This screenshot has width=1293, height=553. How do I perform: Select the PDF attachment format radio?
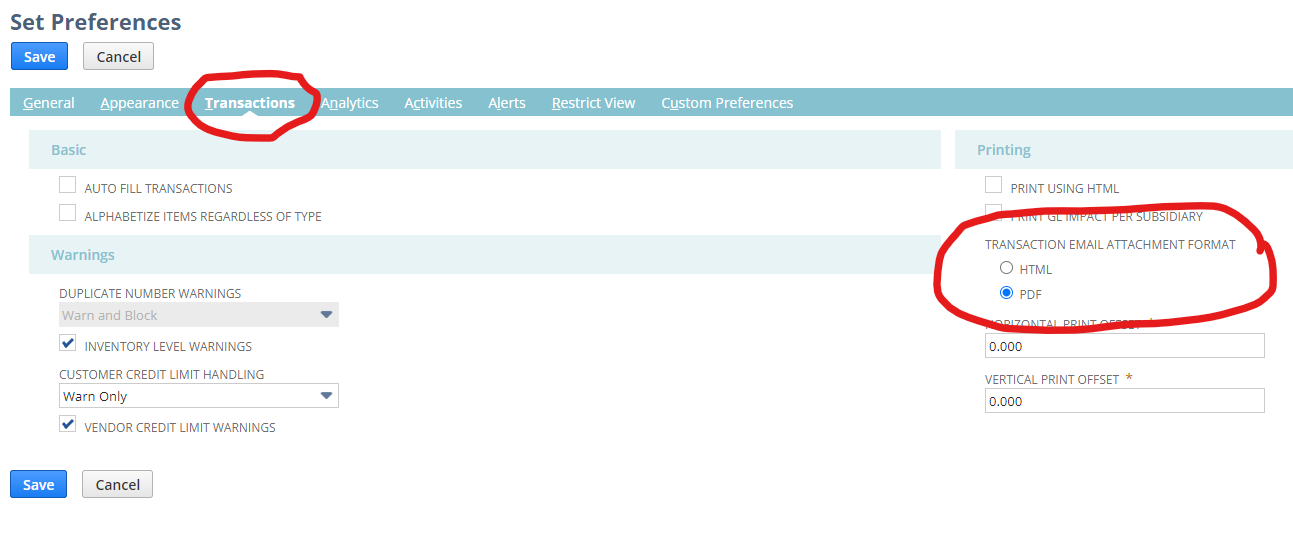(x=1007, y=293)
